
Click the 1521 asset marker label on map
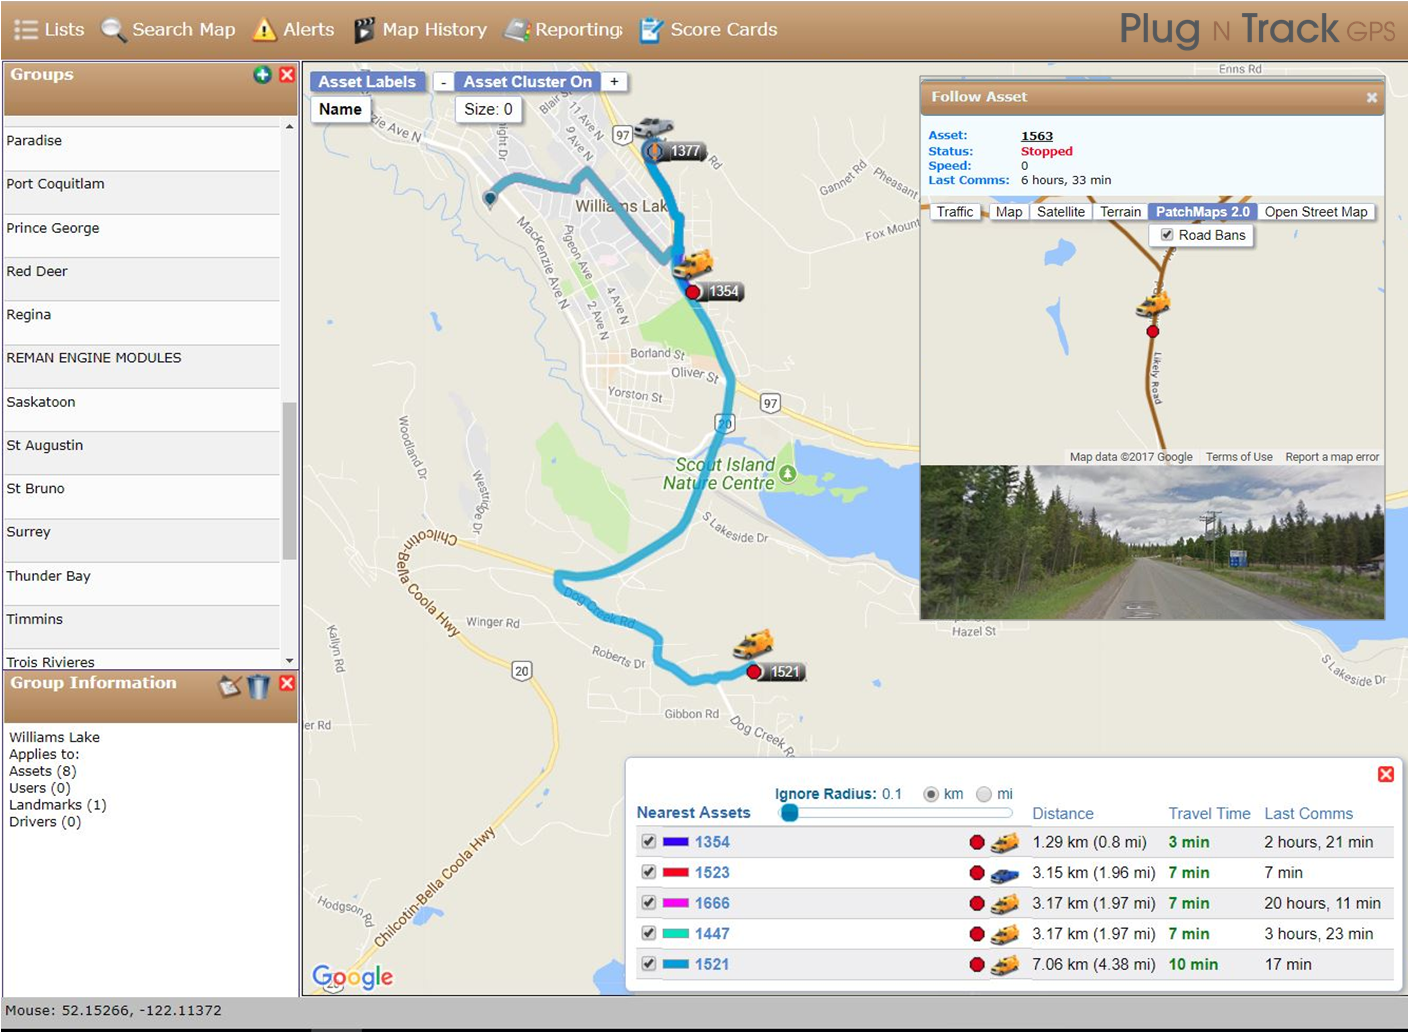tap(785, 672)
